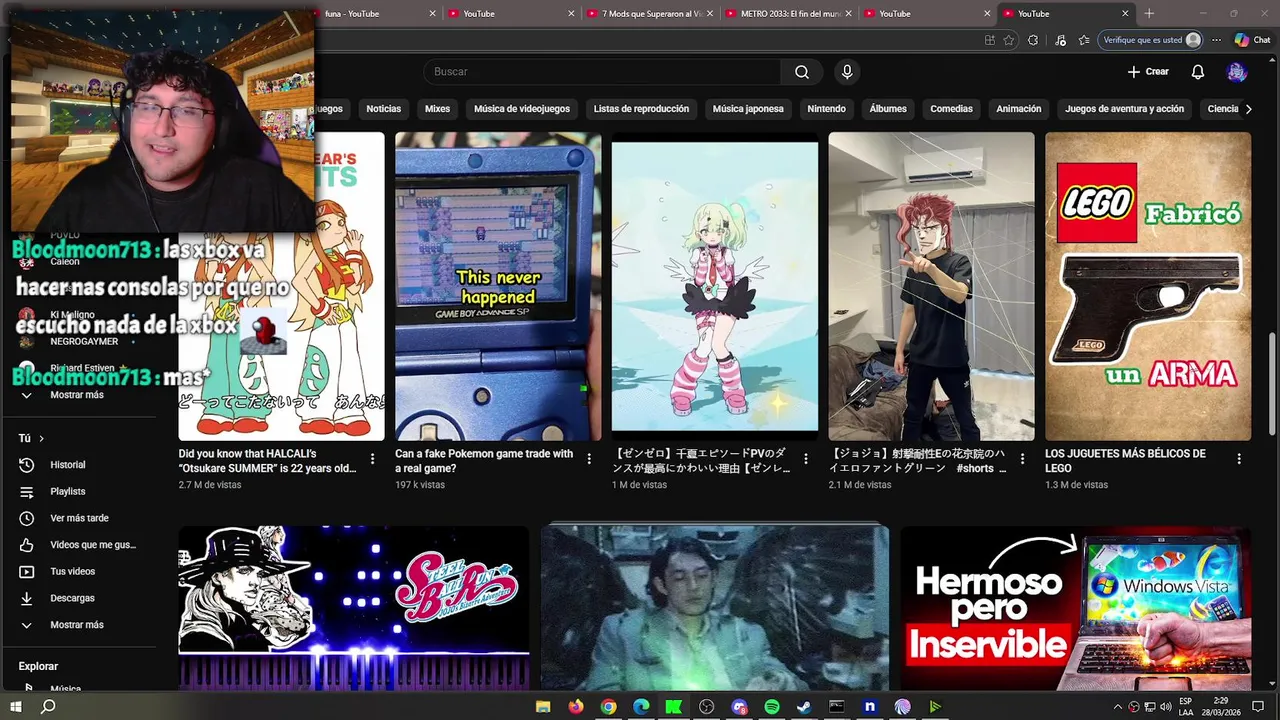Open the LEGO Fabricó un ARMA thumbnail

(x=1148, y=286)
